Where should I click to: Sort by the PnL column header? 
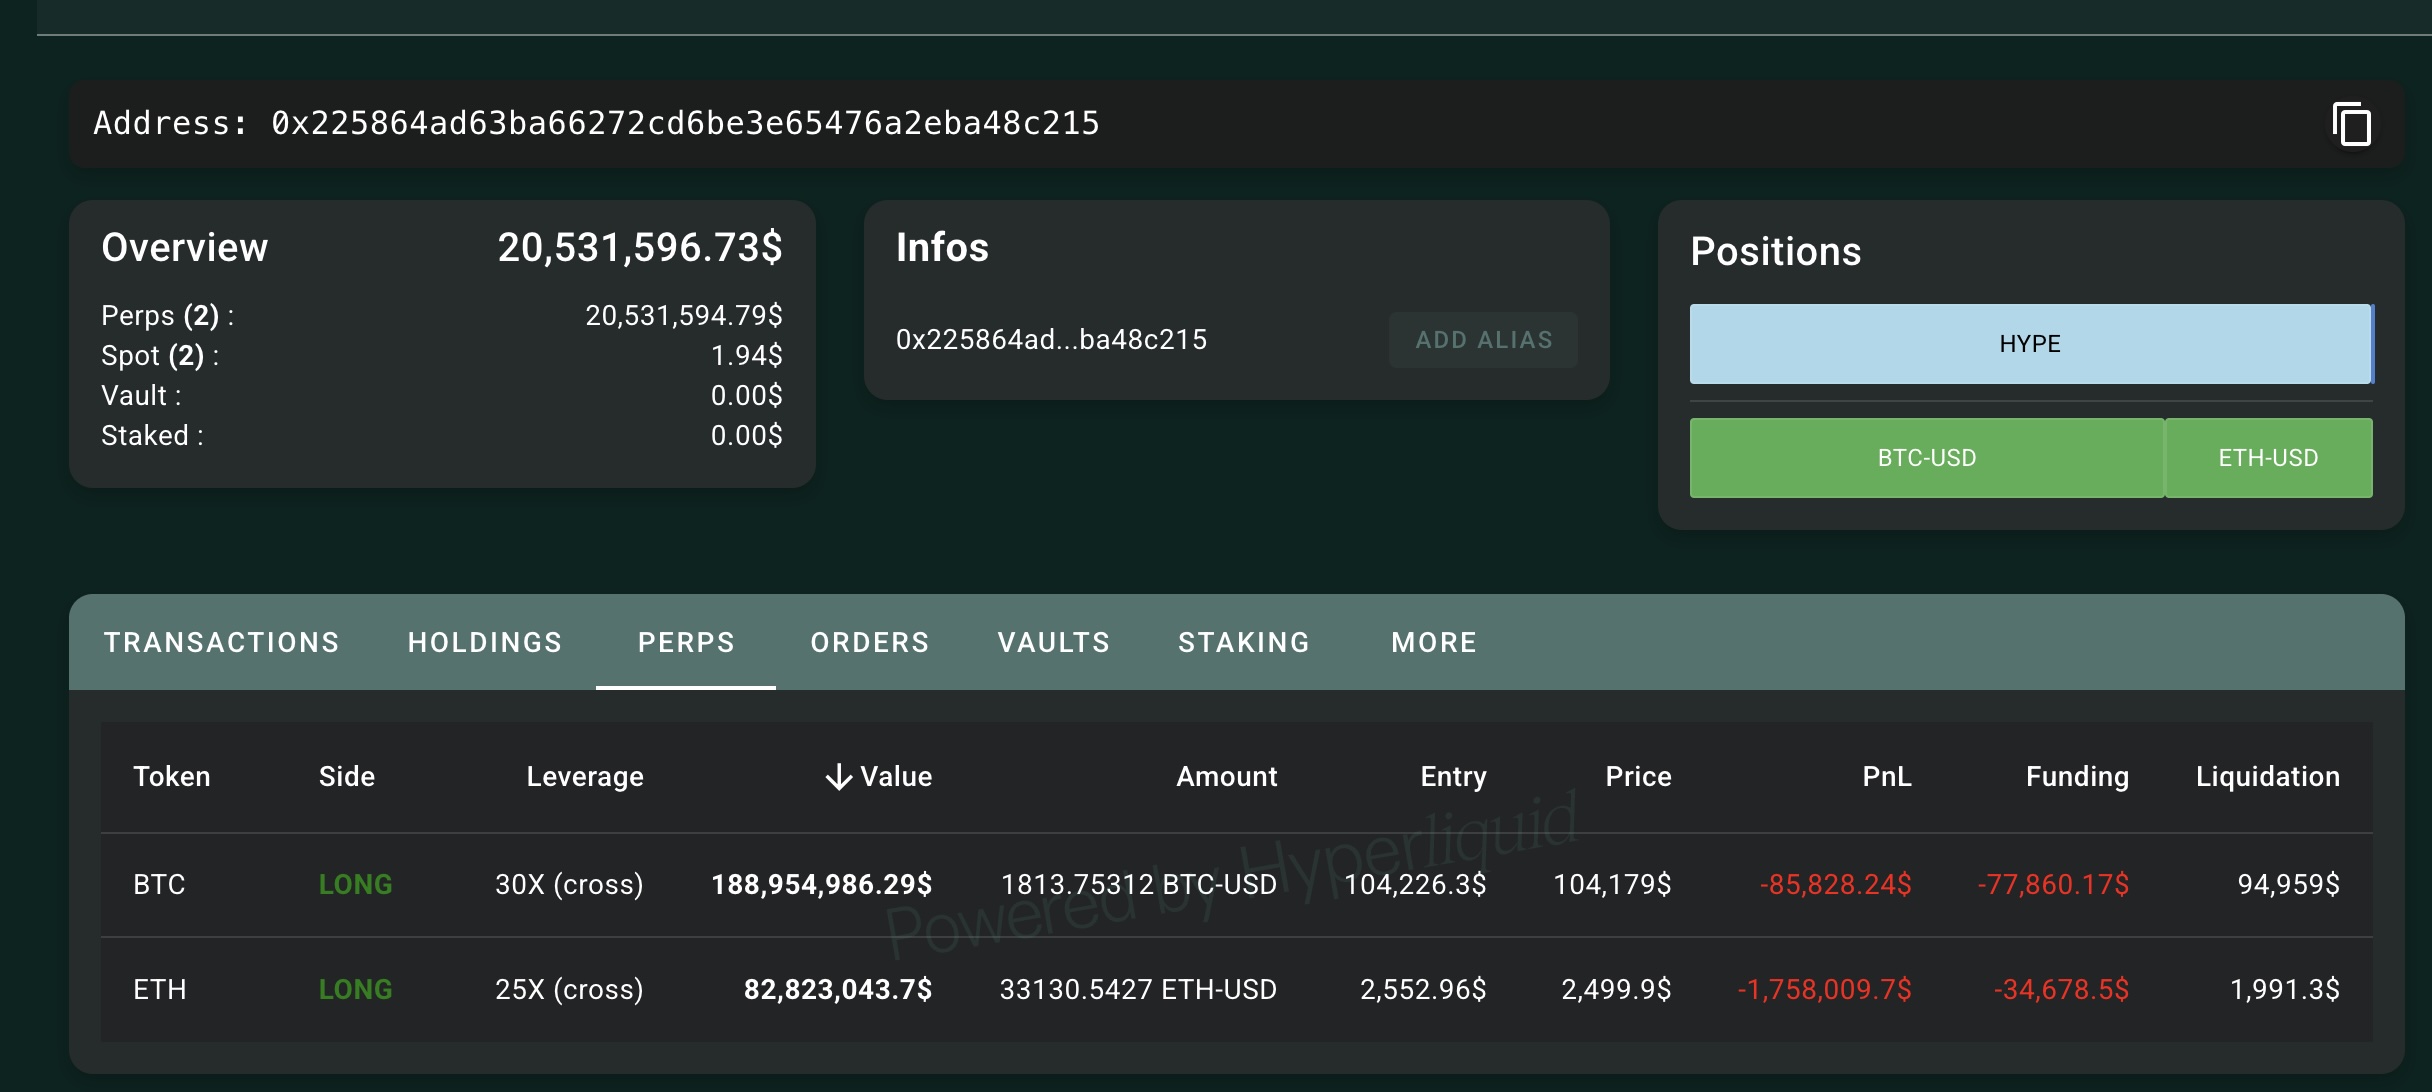point(1887,777)
